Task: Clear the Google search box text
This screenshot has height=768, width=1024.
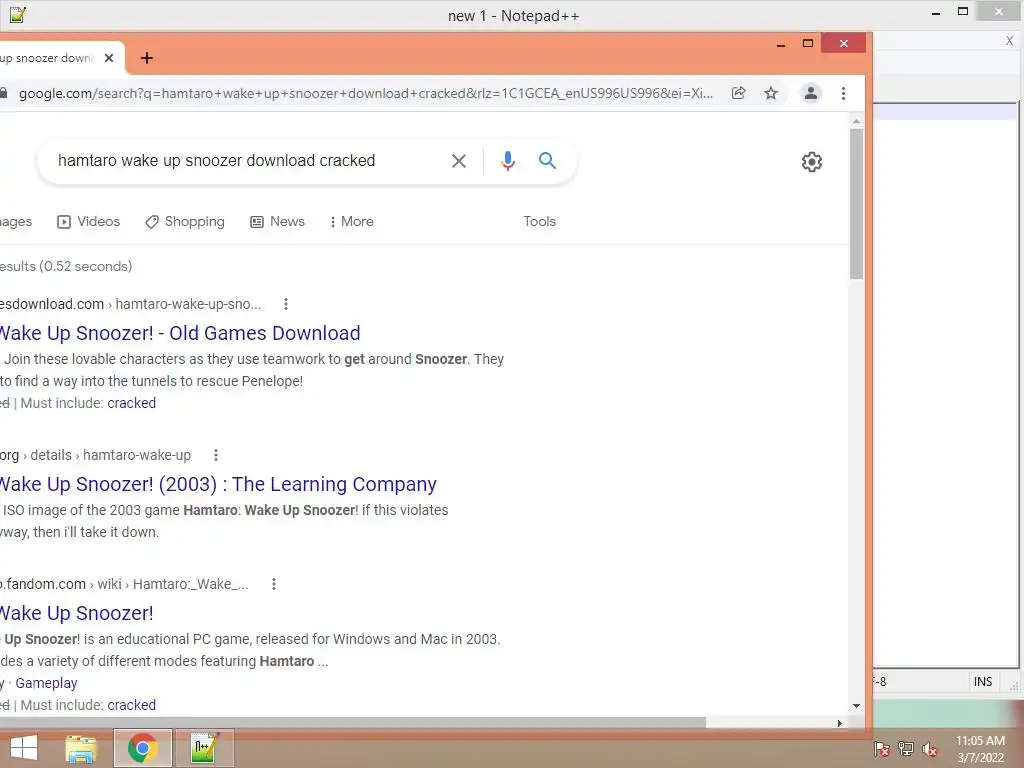Action: click(x=459, y=161)
